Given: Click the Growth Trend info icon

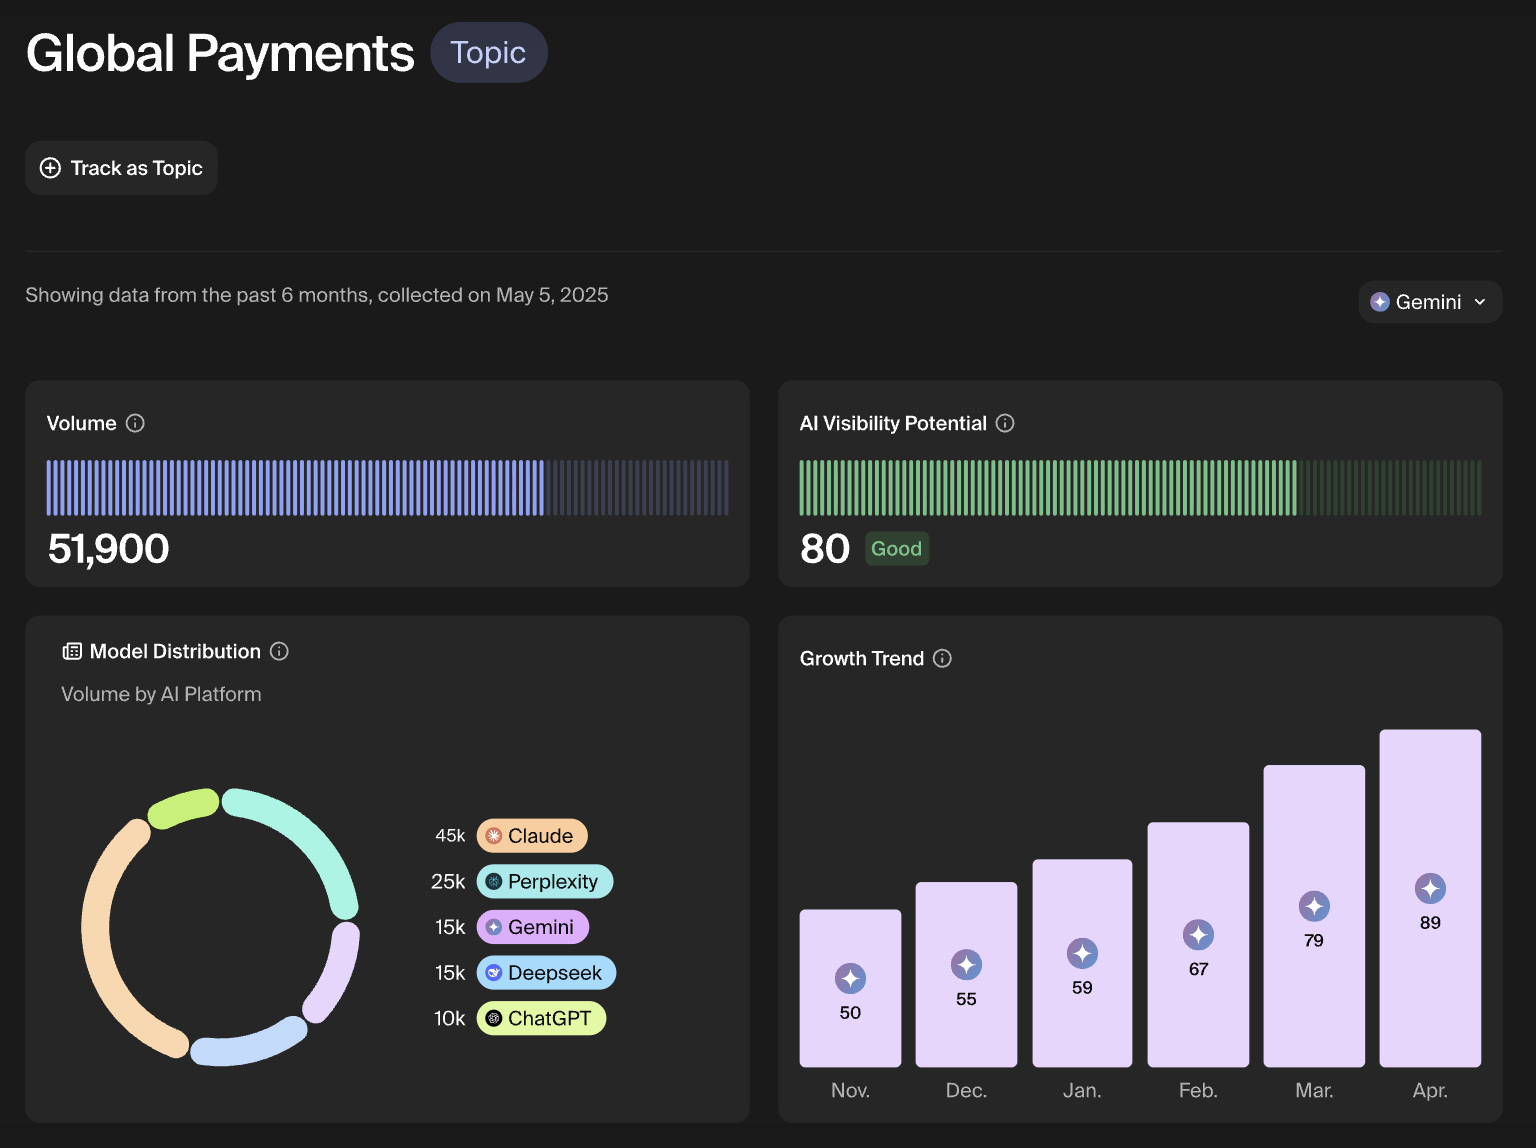Looking at the screenshot, I should point(942,658).
